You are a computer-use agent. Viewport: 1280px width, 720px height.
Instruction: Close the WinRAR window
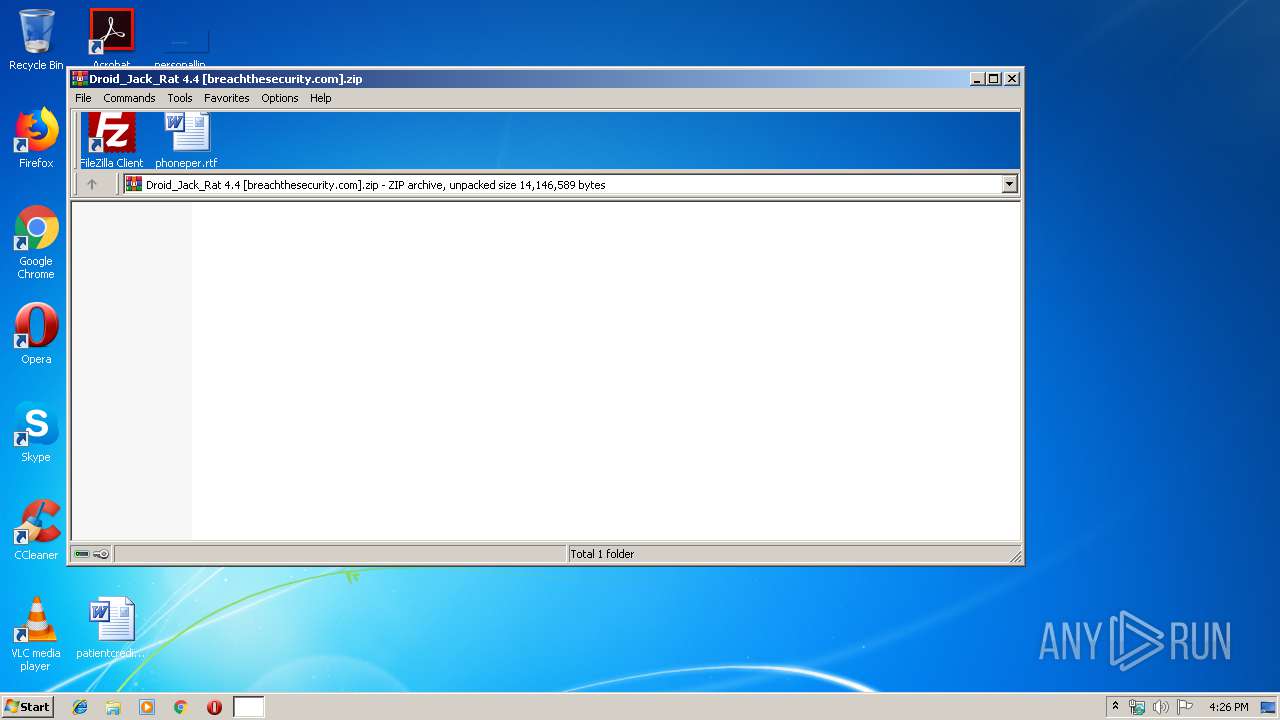coord(1012,78)
